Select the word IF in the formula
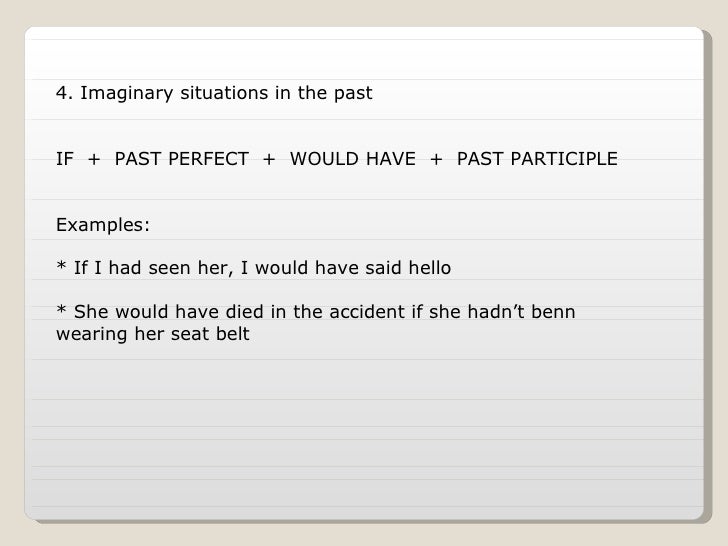The height and width of the screenshot is (546, 728). (65, 159)
